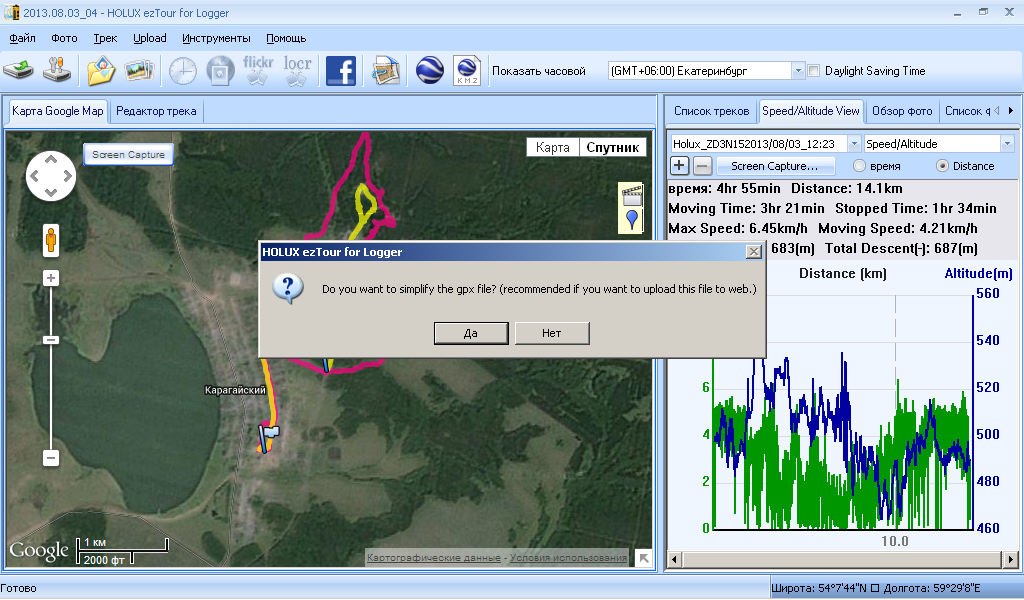Select the Speed/Altitude View tab
Screen dimensions: 1024x600
[810, 110]
